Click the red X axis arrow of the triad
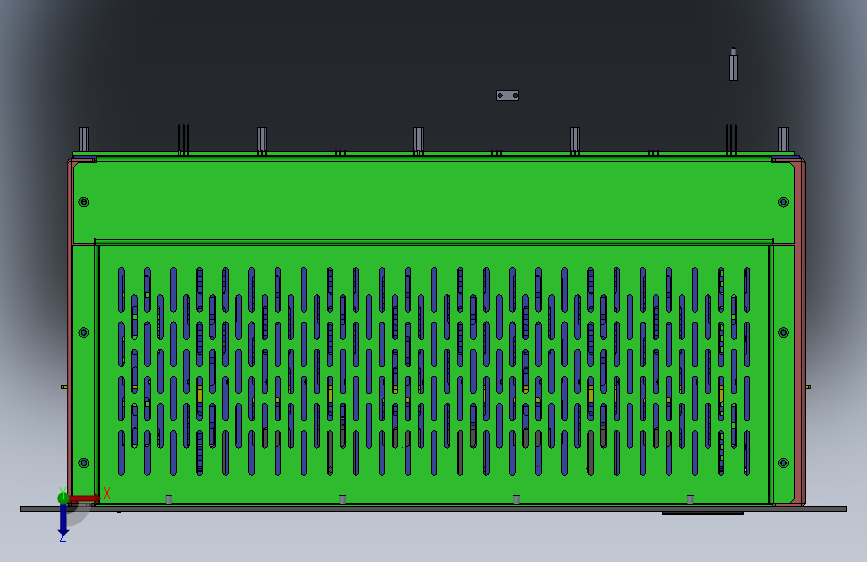Viewport: 867px width, 562px height. 84,498
